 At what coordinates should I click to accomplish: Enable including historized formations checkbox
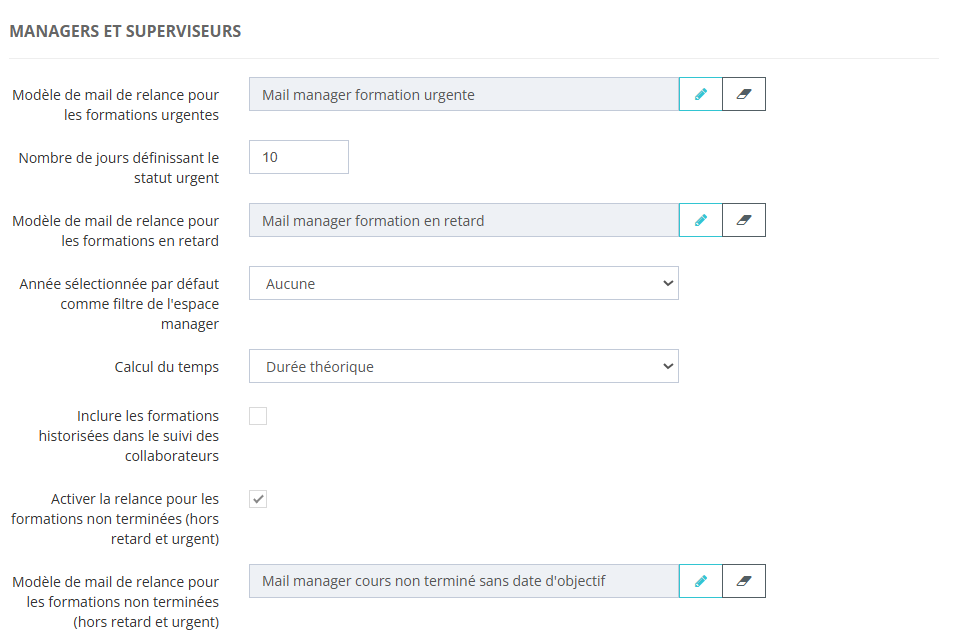click(x=258, y=416)
